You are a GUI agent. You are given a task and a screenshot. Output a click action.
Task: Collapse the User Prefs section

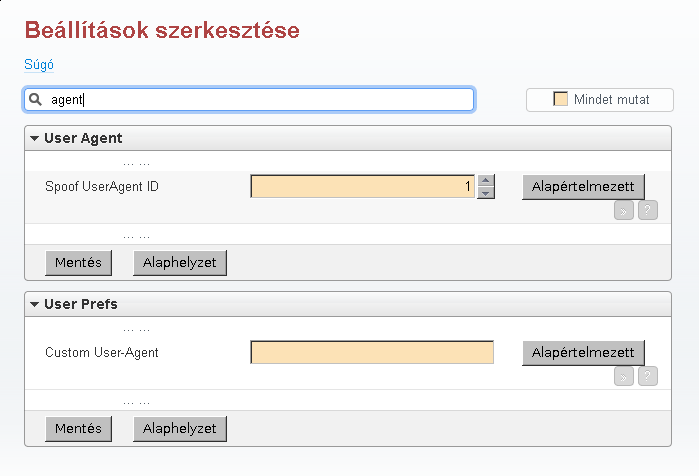click(34, 304)
